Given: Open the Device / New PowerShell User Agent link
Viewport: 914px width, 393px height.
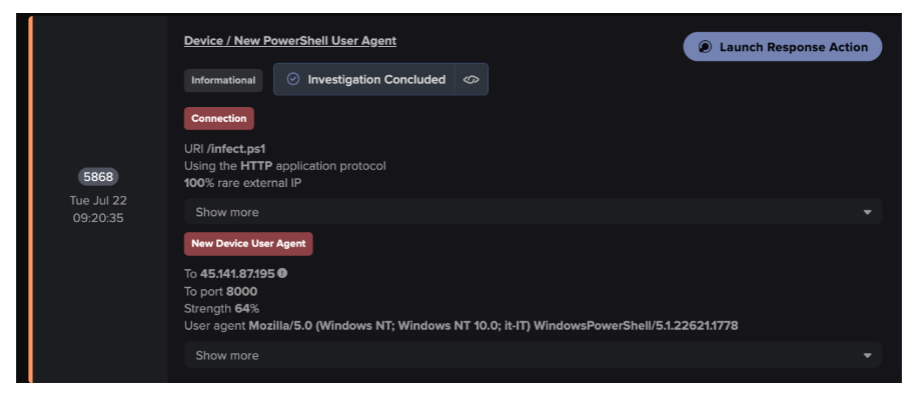Looking at the screenshot, I should (x=290, y=41).
